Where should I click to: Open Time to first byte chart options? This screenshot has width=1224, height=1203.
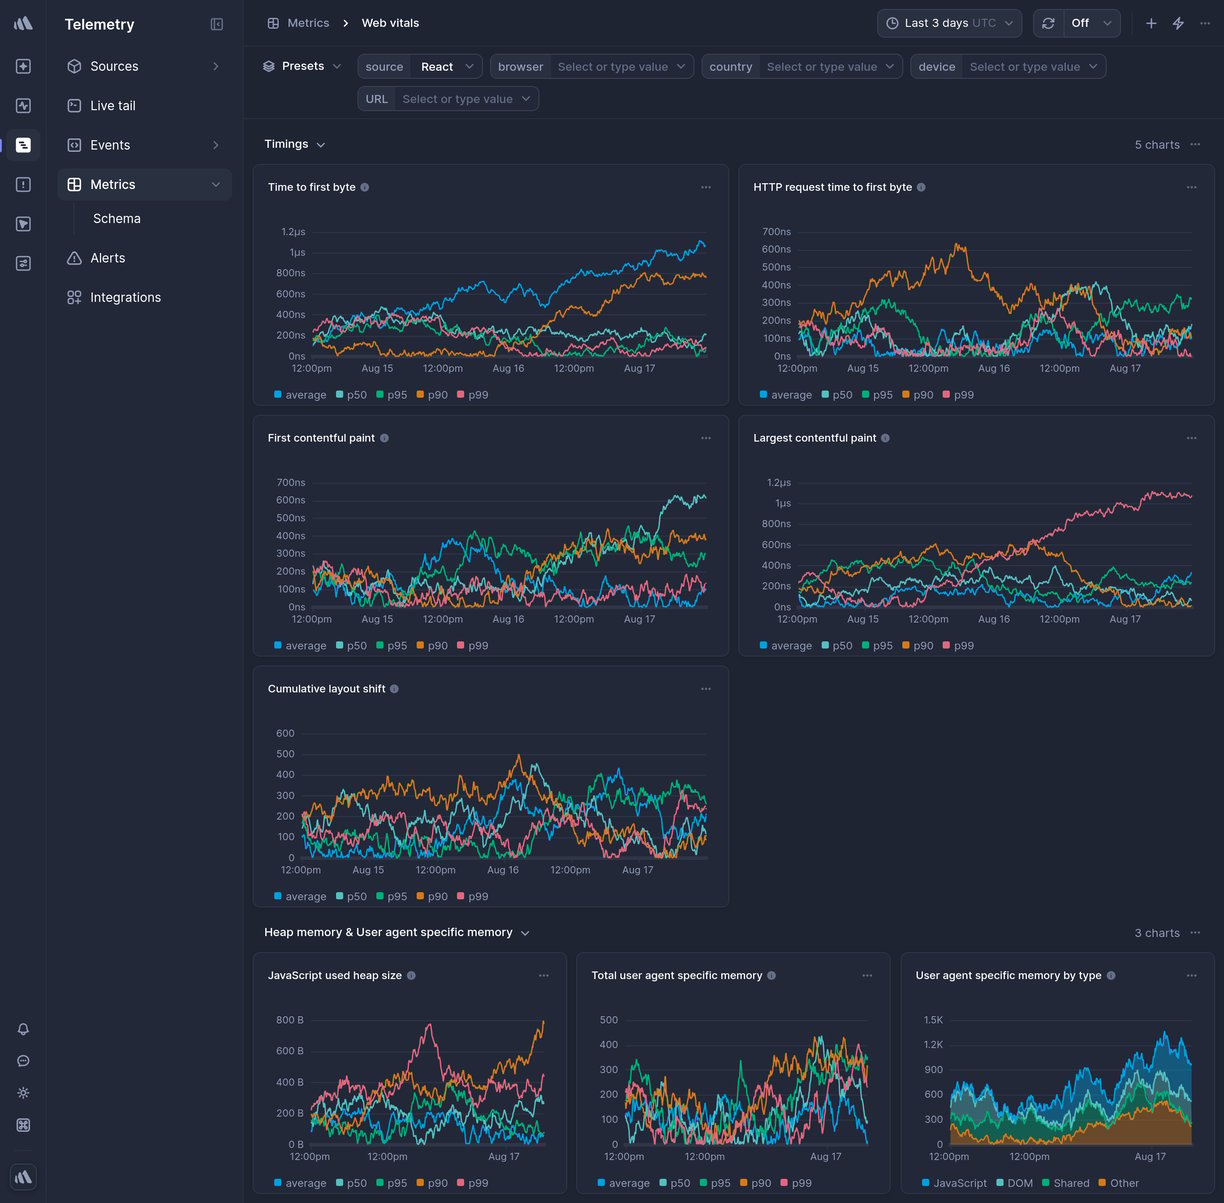706,187
